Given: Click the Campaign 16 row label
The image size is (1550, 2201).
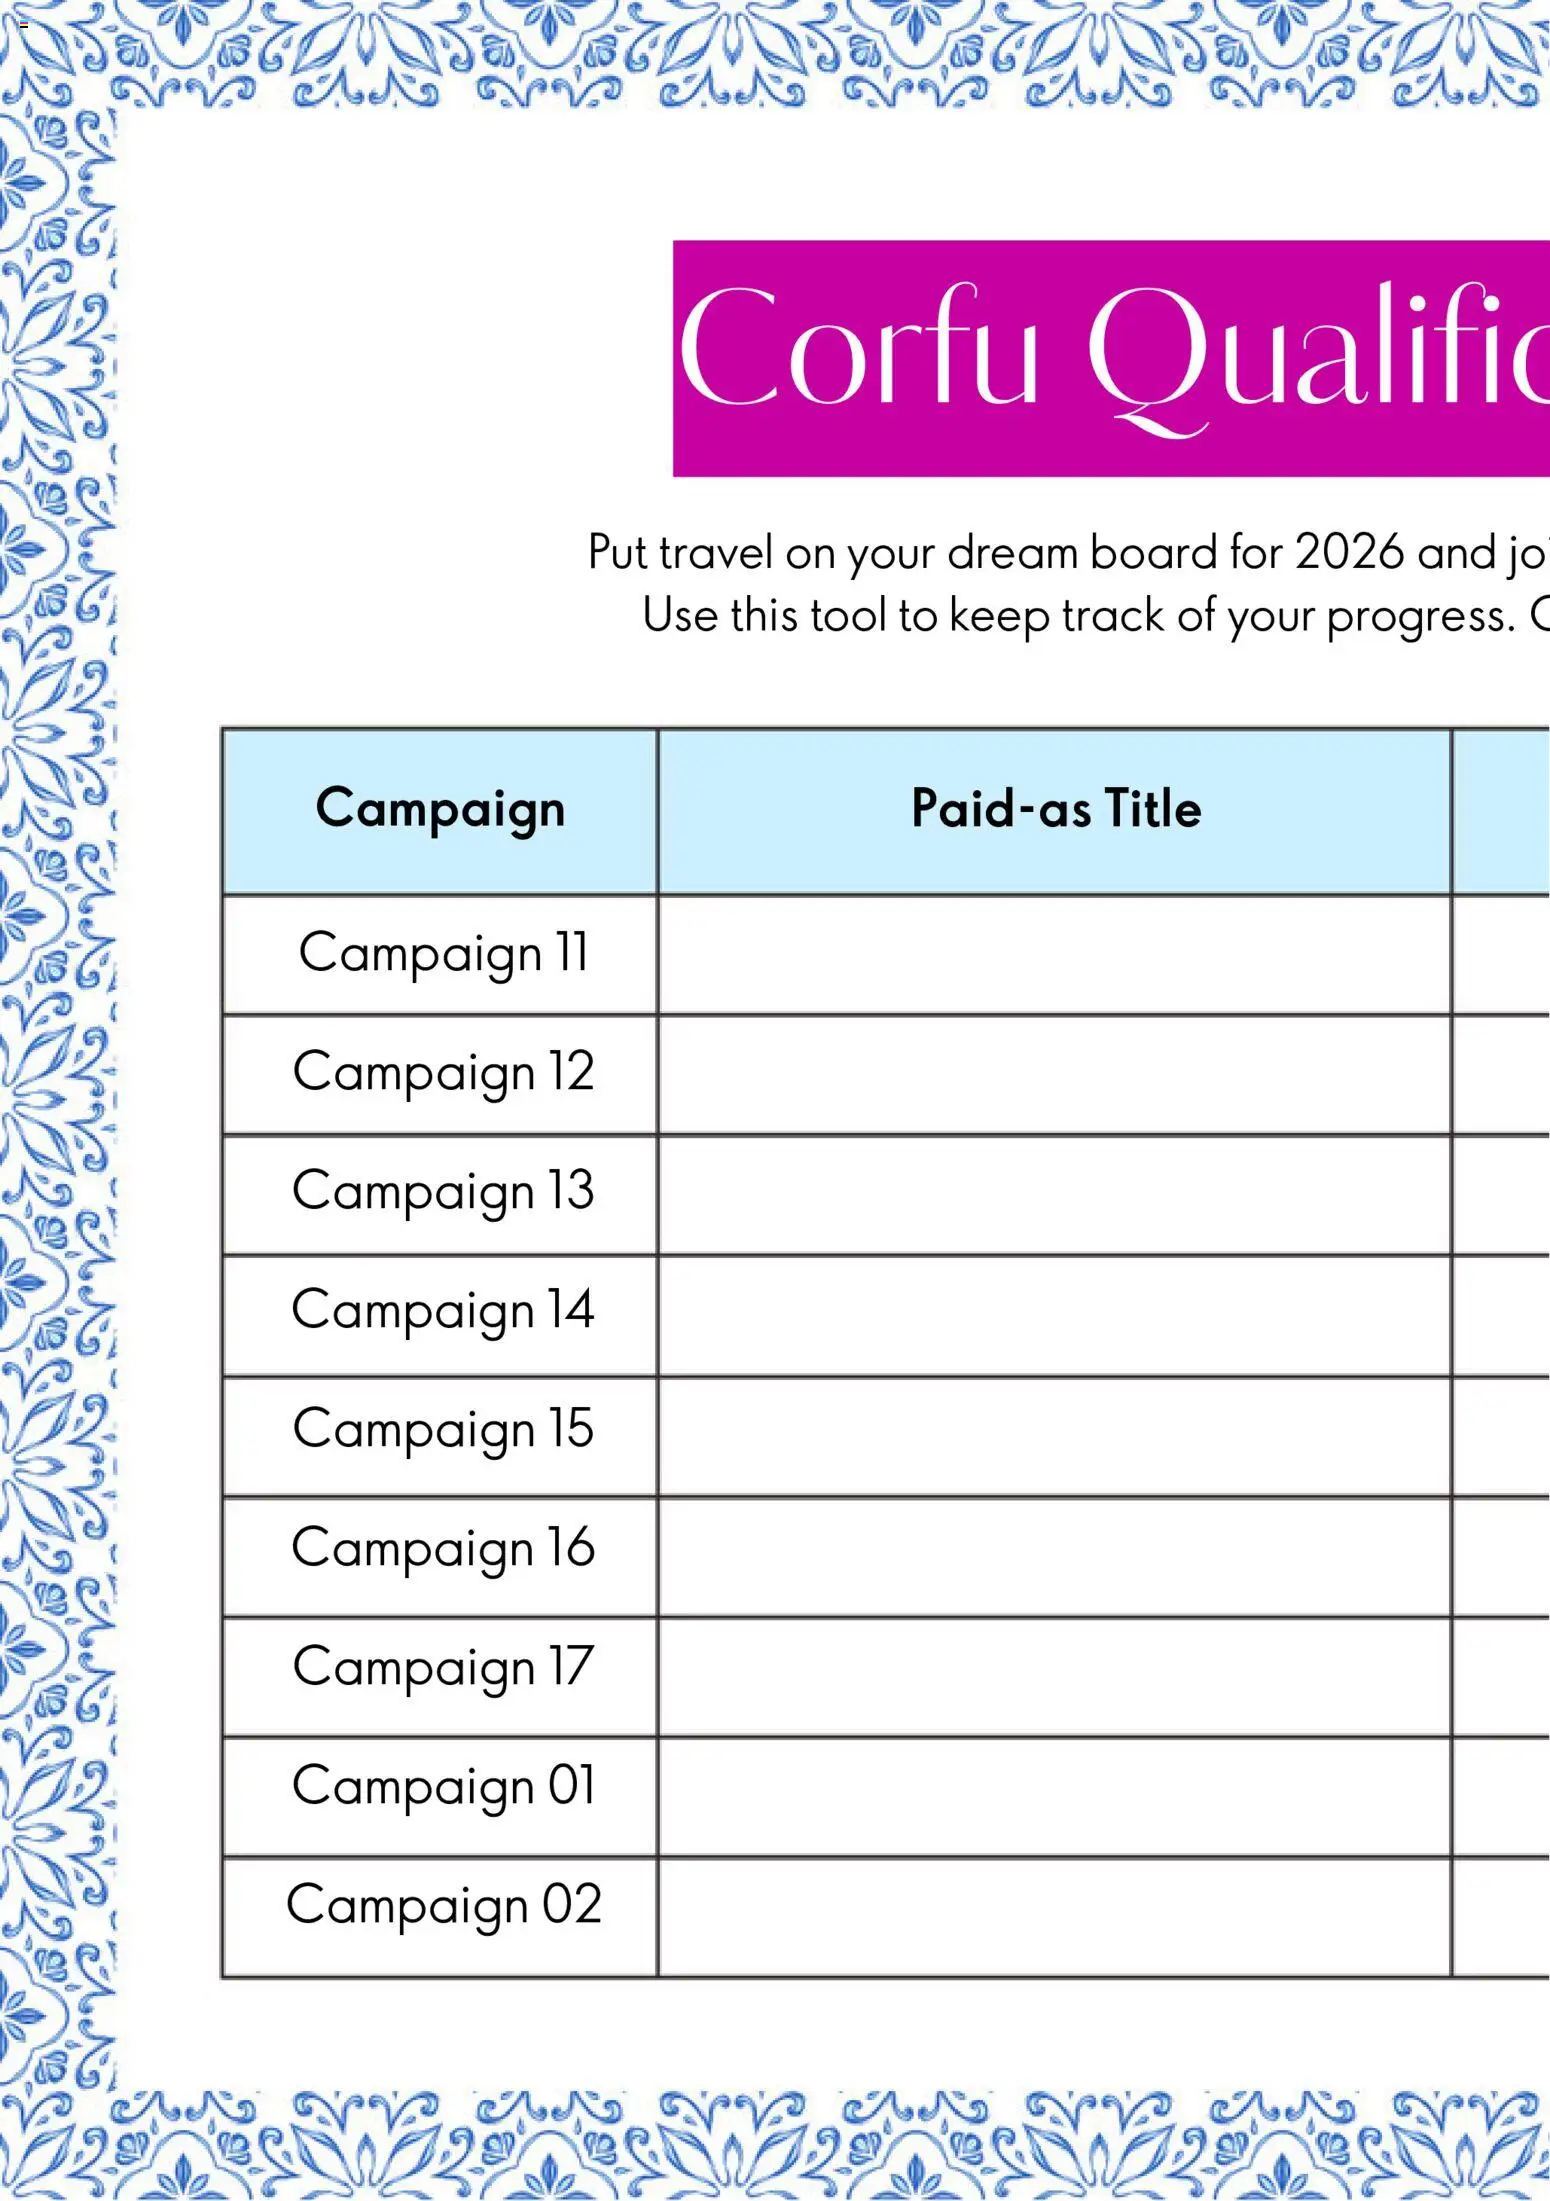Looking at the screenshot, I should 442,1548.
